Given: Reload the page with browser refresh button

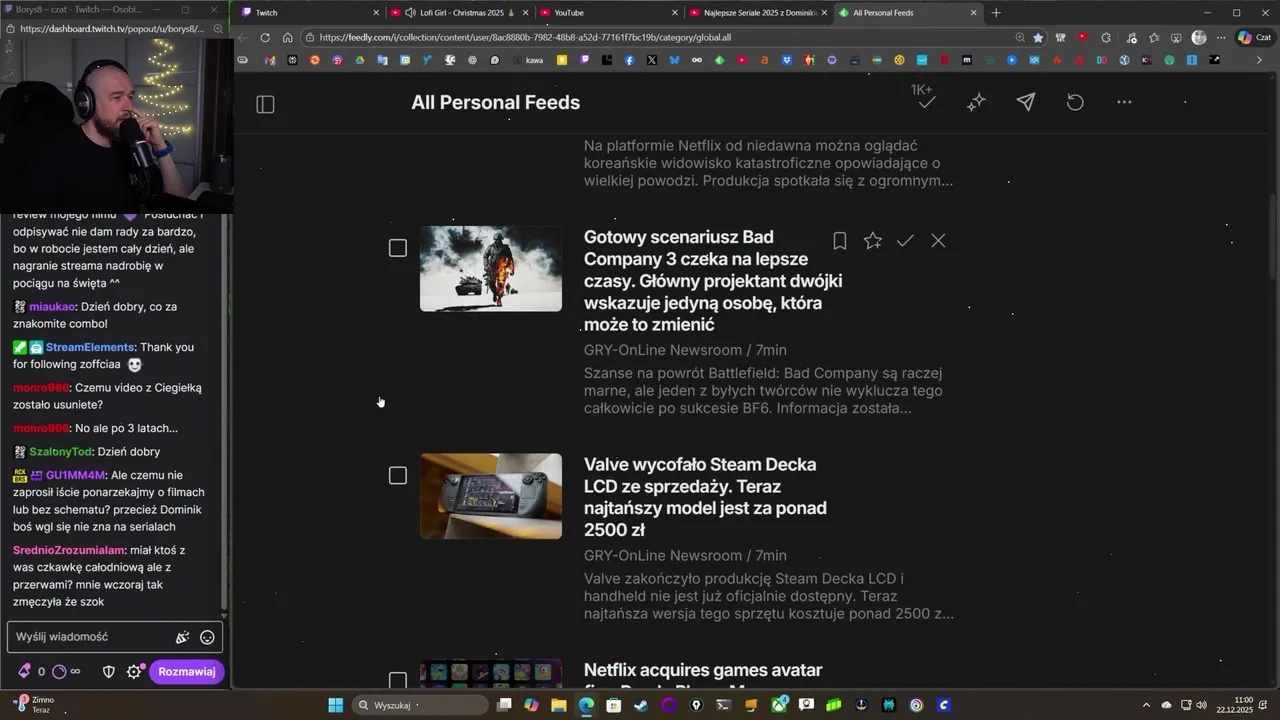Looking at the screenshot, I should [265, 37].
